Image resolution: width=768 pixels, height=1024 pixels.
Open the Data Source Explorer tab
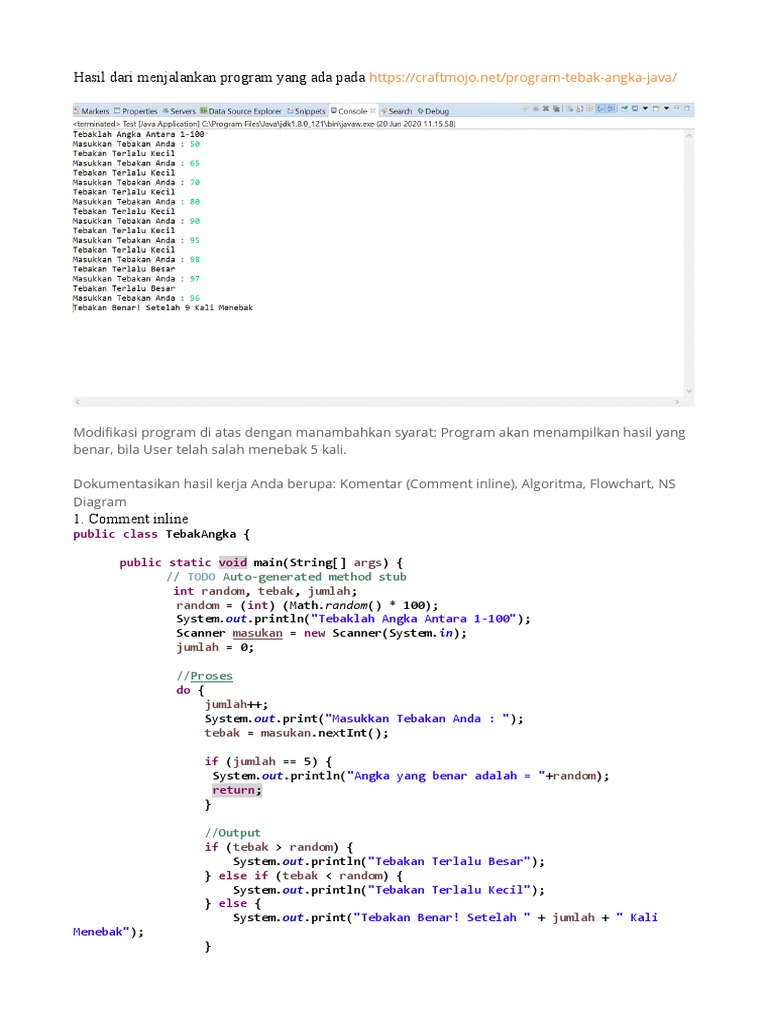coord(241,111)
